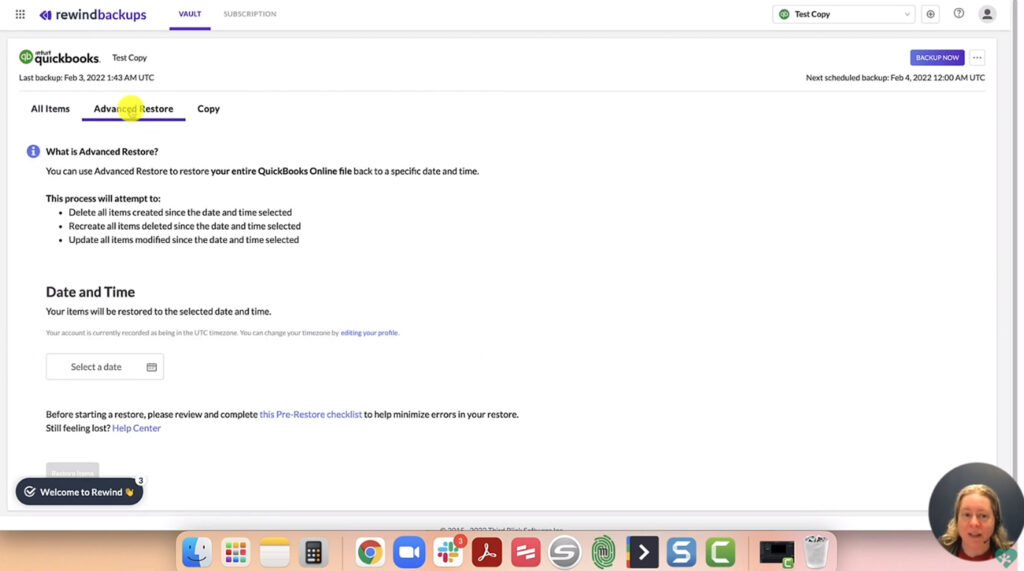
Task: Open Google Chrome in the dock
Action: pyautogui.click(x=370, y=552)
